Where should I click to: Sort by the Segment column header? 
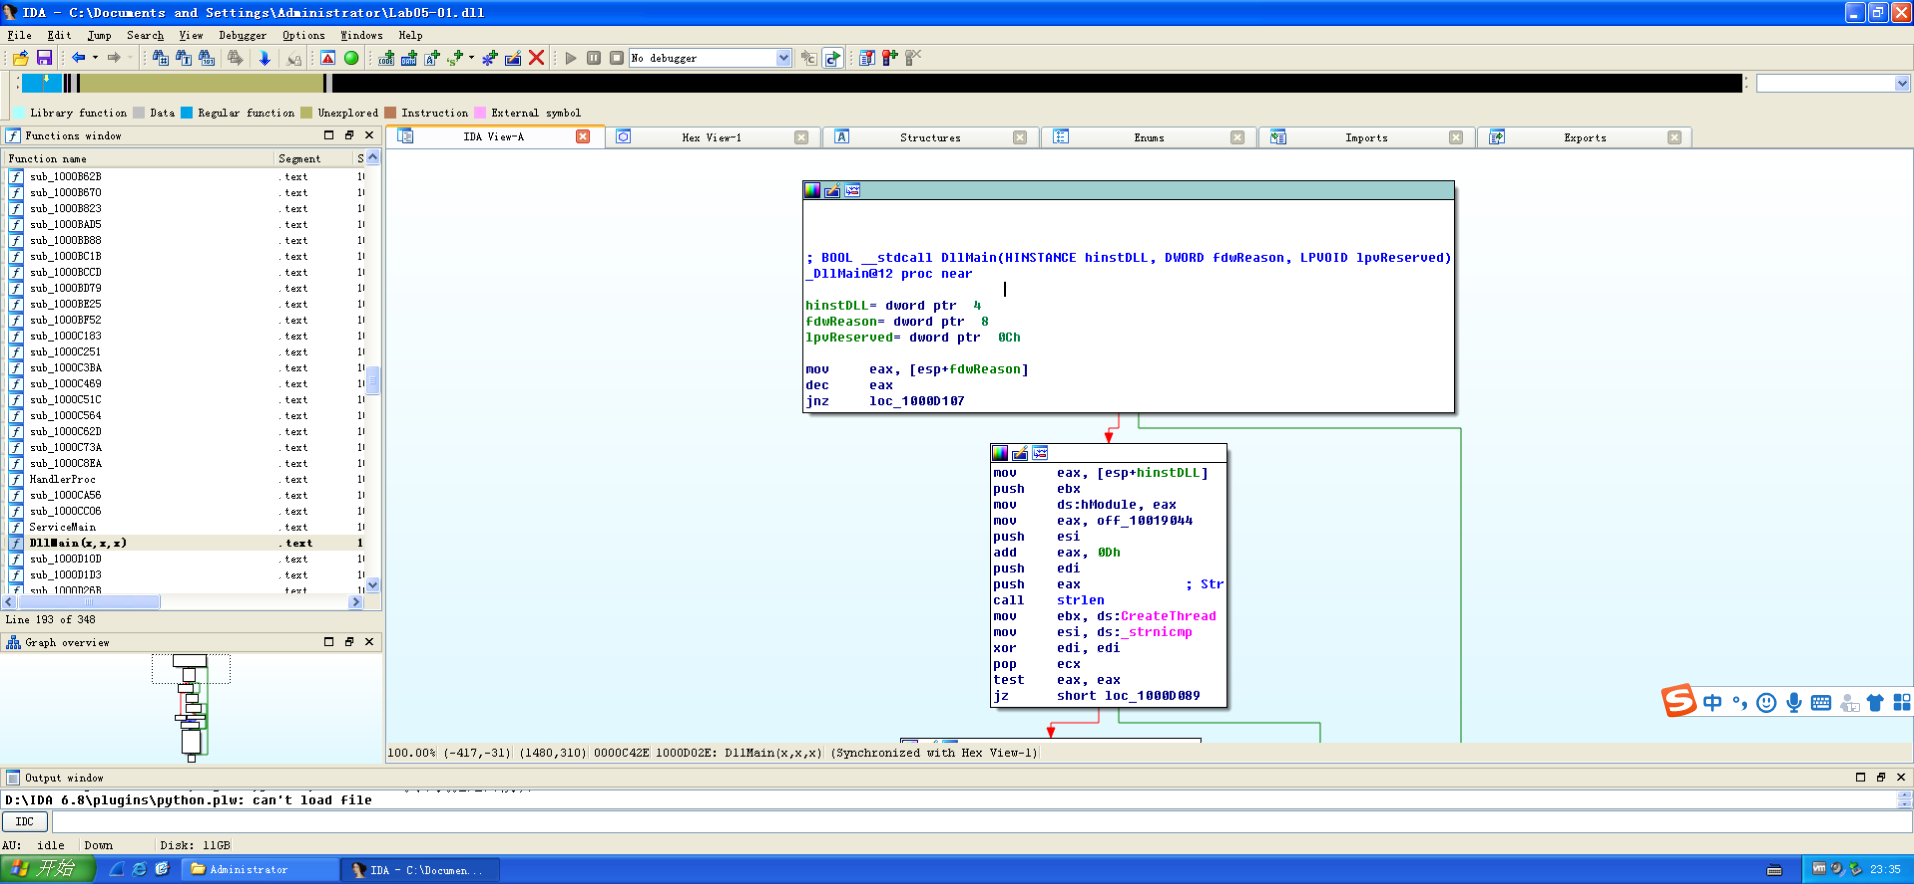(x=314, y=158)
